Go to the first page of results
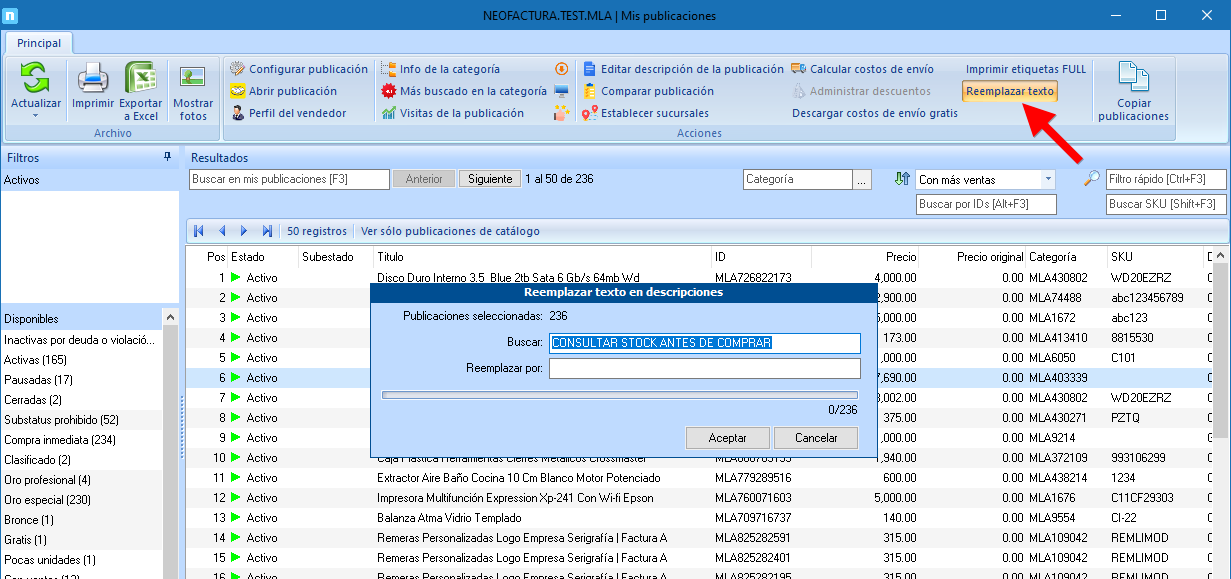1231x579 pixels. pos(199,231)
